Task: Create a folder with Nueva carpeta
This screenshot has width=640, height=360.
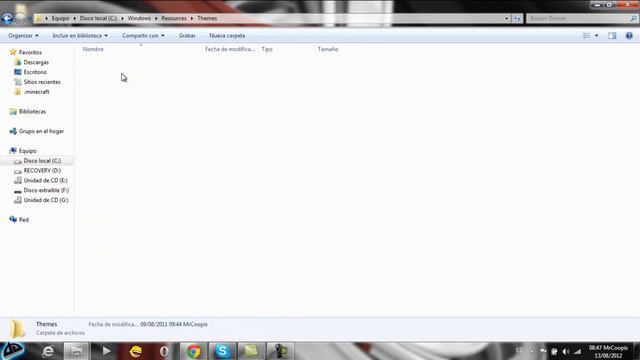Action: coord(227,36)
